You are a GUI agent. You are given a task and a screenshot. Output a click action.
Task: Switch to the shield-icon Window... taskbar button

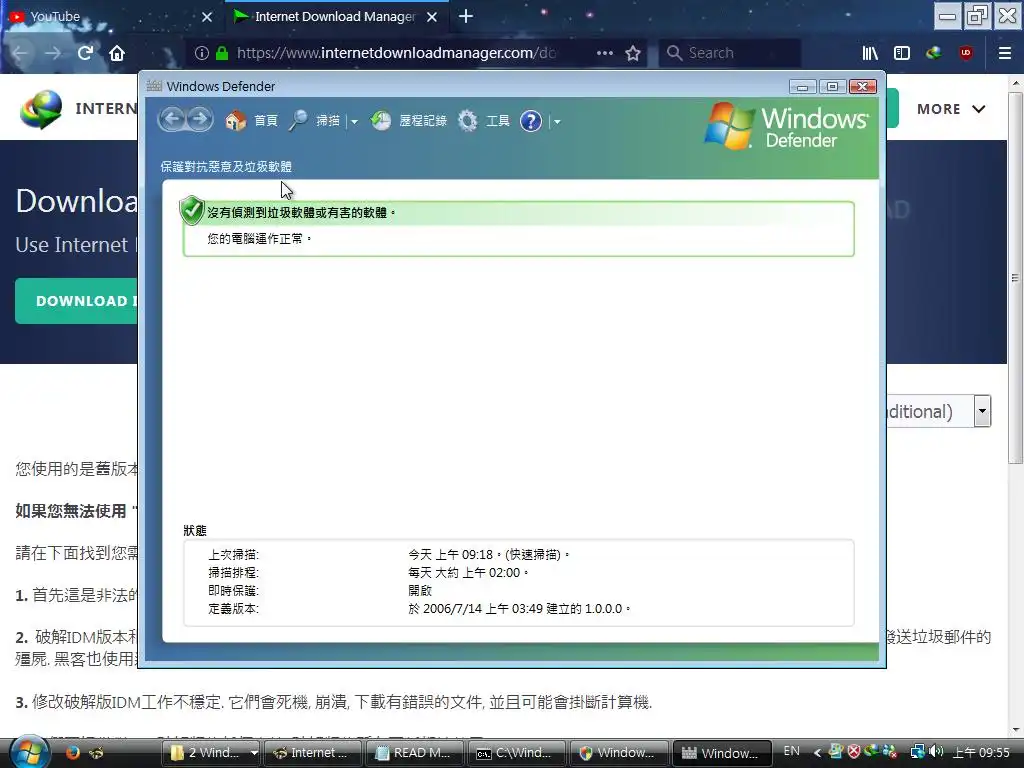coord(619,753)
